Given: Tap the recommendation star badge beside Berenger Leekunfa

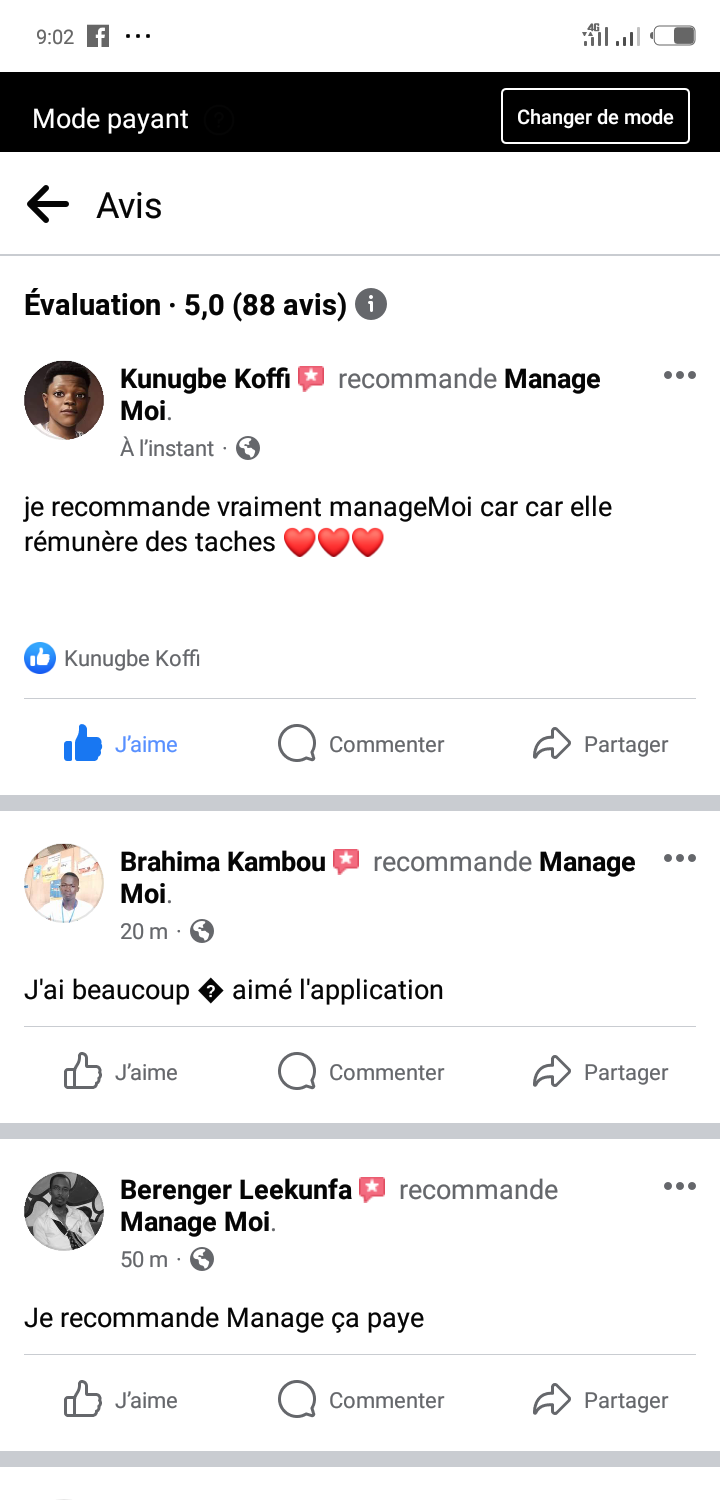Looking at the screenshot, I should pos(372,1189).
